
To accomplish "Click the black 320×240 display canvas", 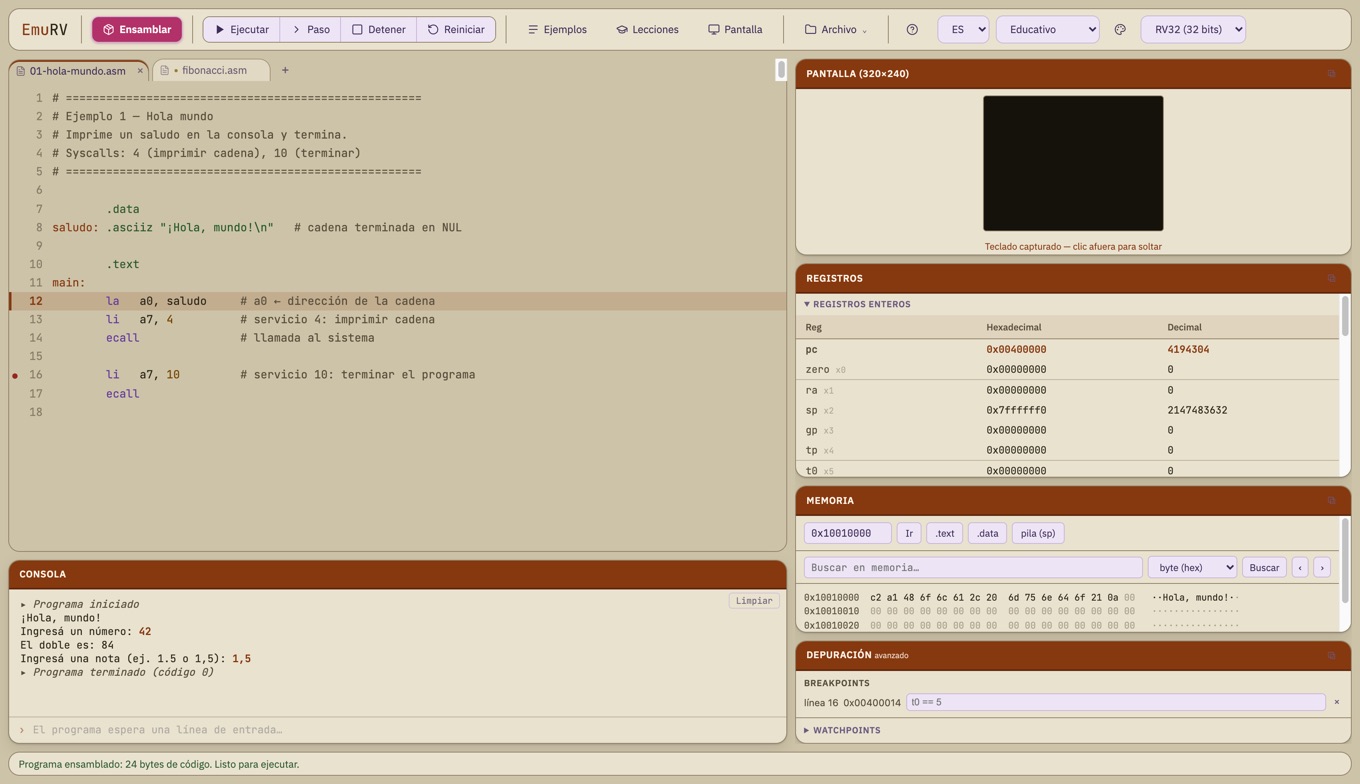I will coord(1073,163).
